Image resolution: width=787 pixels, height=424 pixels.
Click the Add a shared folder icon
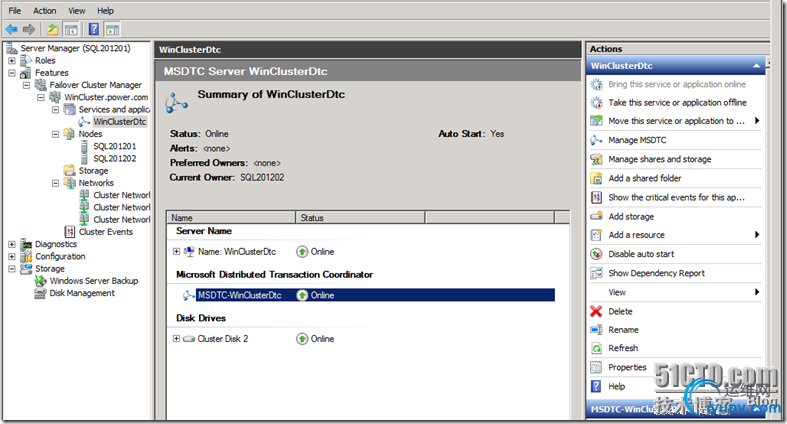coord(596,178)
